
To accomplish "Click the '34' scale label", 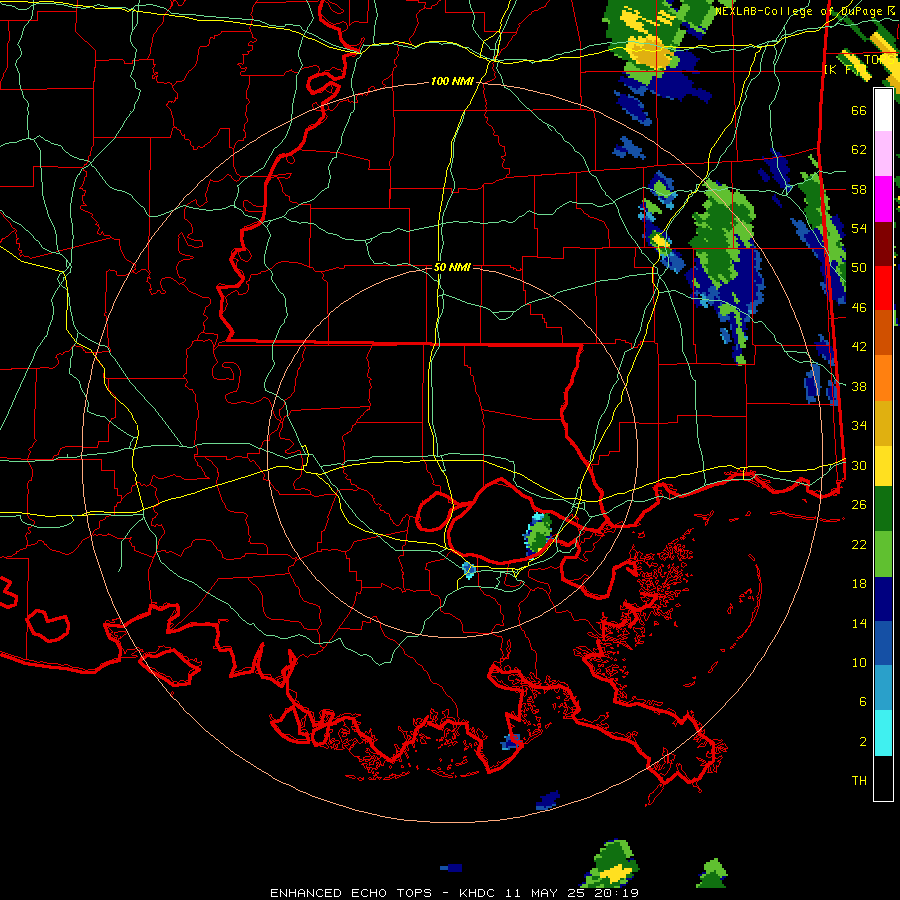I will point(859,426).
